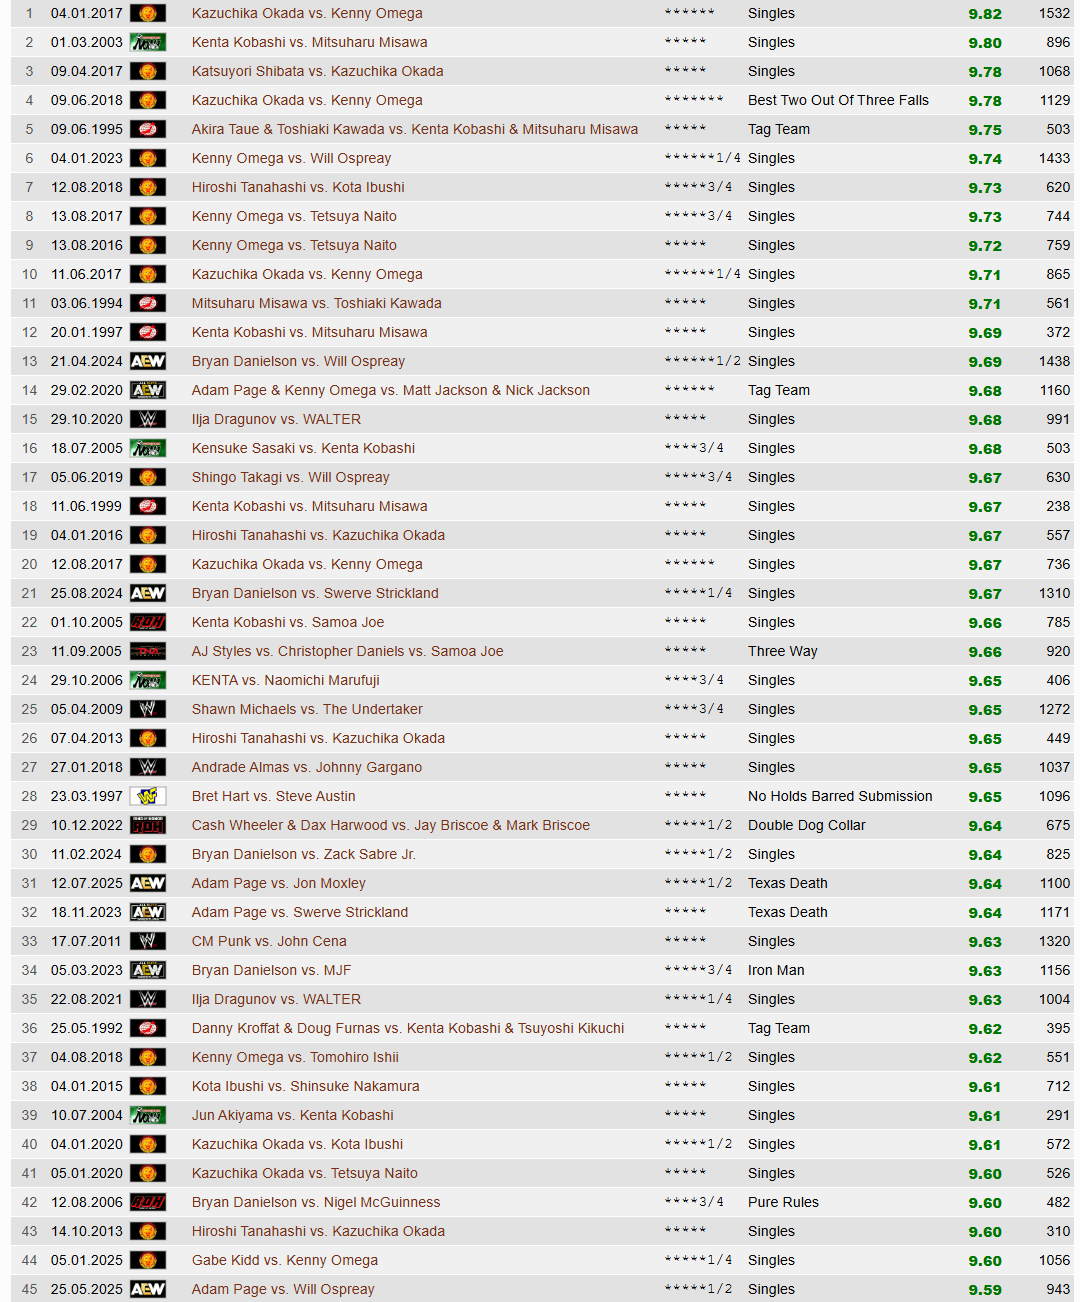Click the NOAH logo in row 2
The image size is (1080, 1302).
pos(148,43)
